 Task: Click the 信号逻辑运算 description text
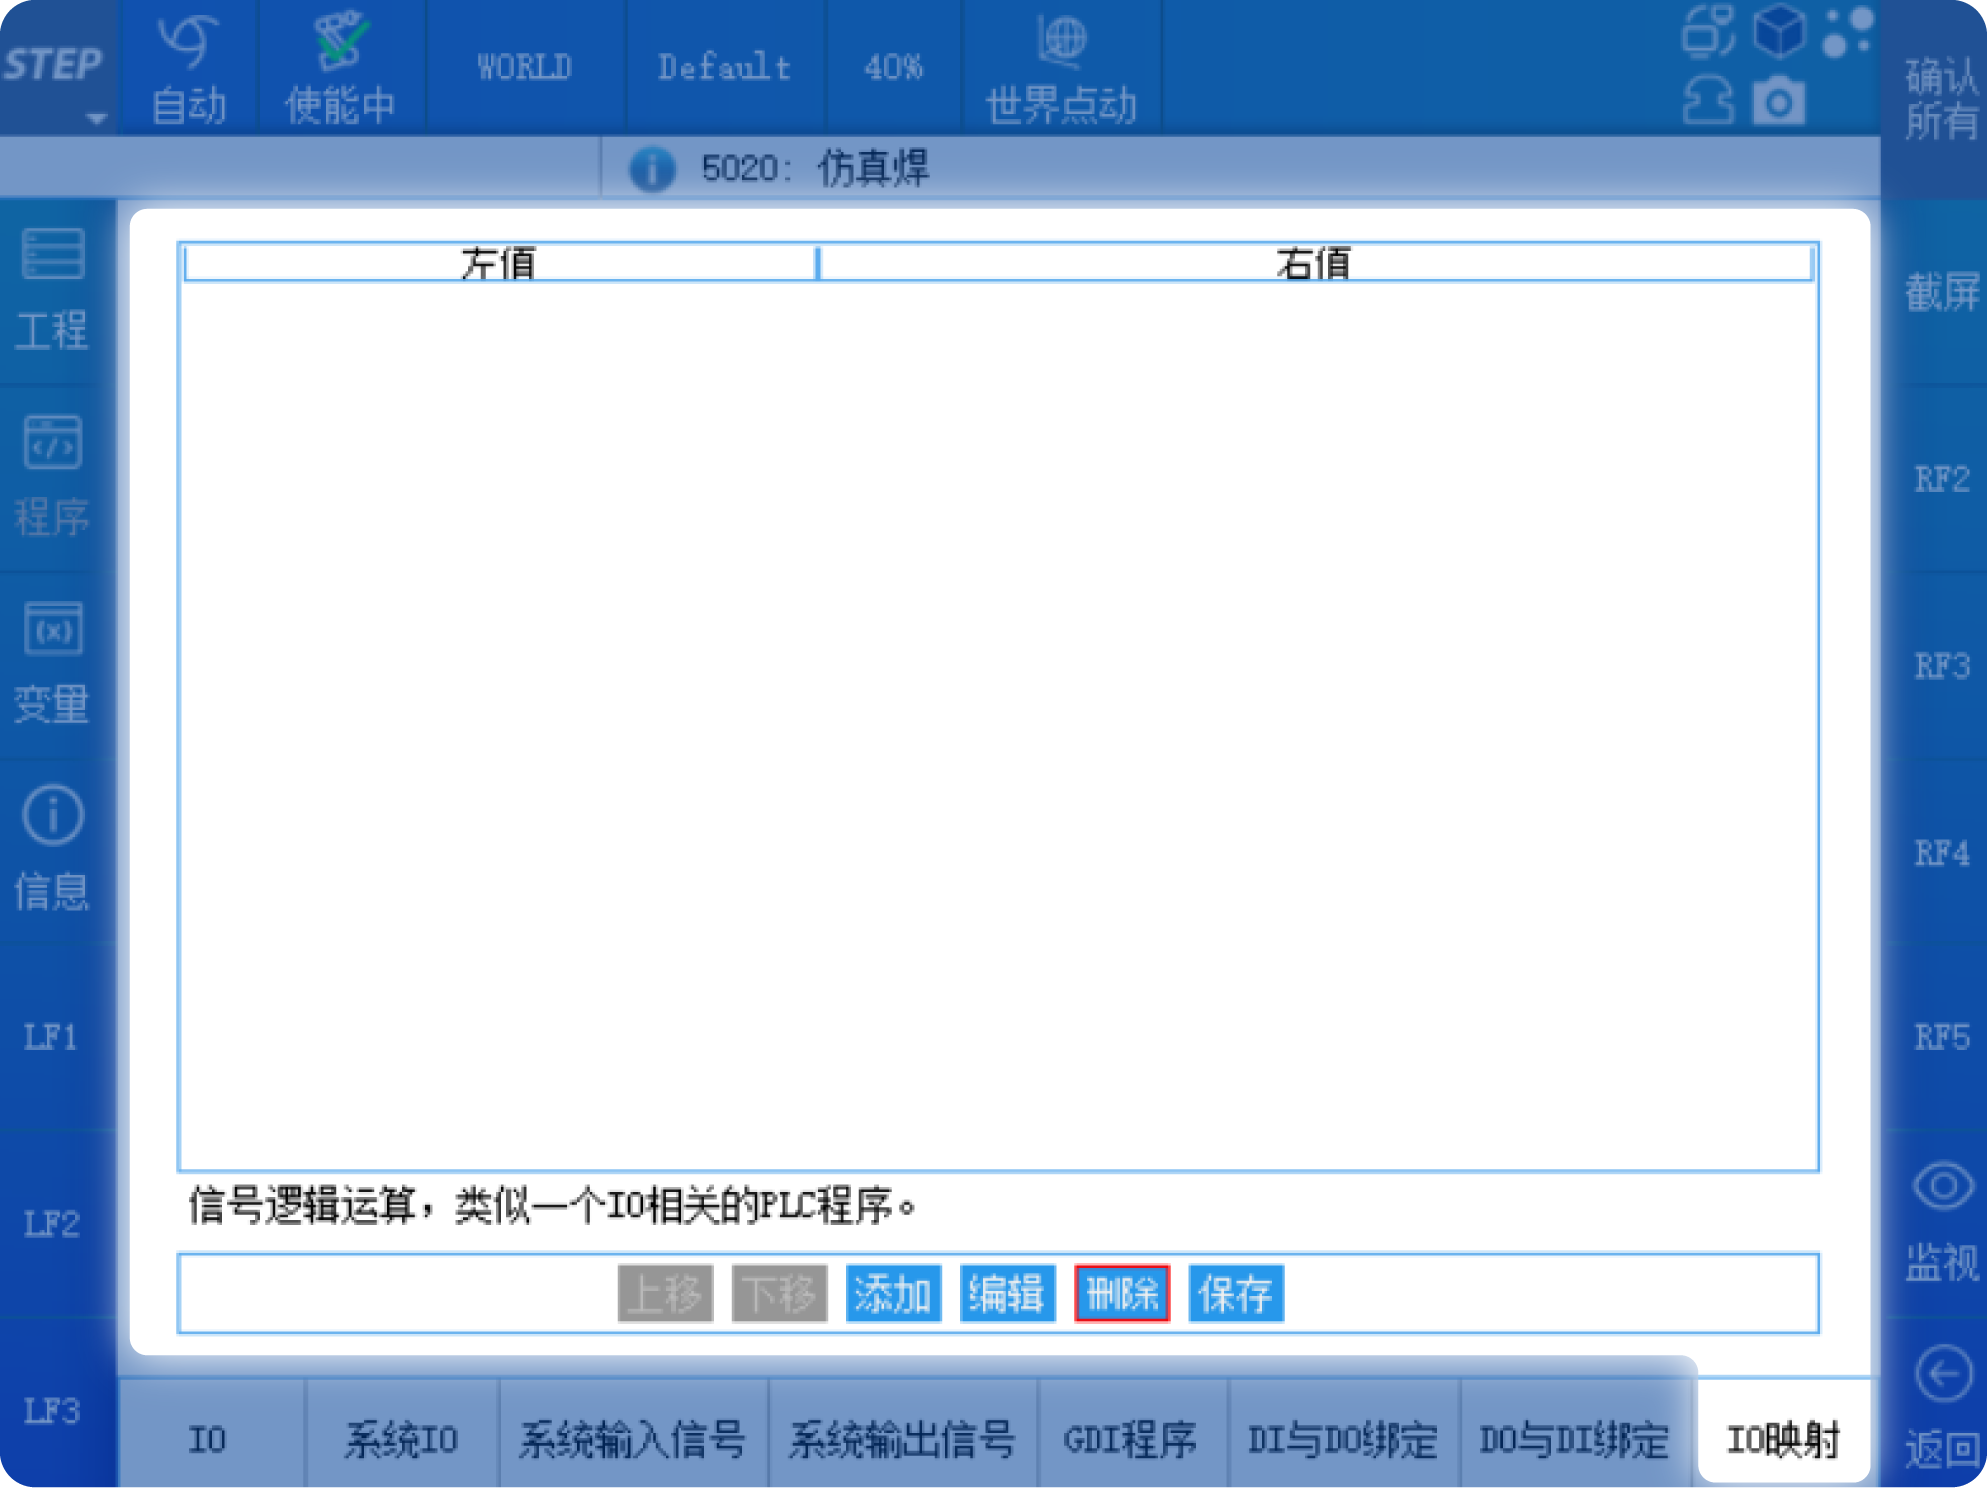pyautogui.click(x=552, y=1205)
